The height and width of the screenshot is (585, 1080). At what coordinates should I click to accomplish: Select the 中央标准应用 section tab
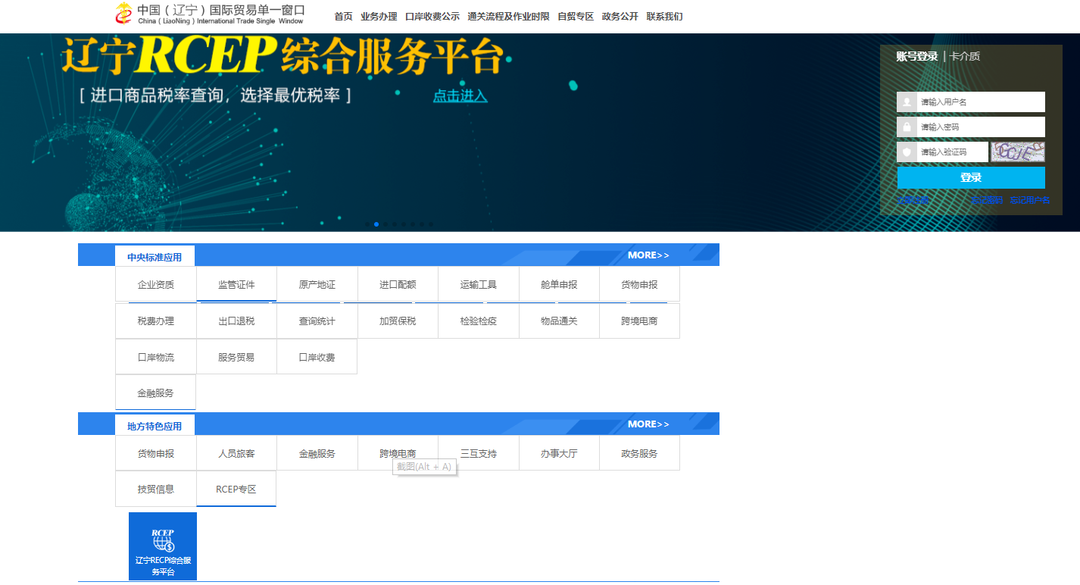click(x=154, y=256)
